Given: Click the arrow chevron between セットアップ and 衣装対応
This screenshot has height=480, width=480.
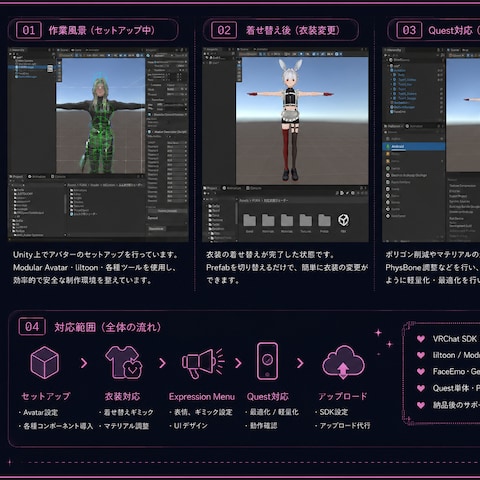Looking at the screenshot, I should point(84,363).
